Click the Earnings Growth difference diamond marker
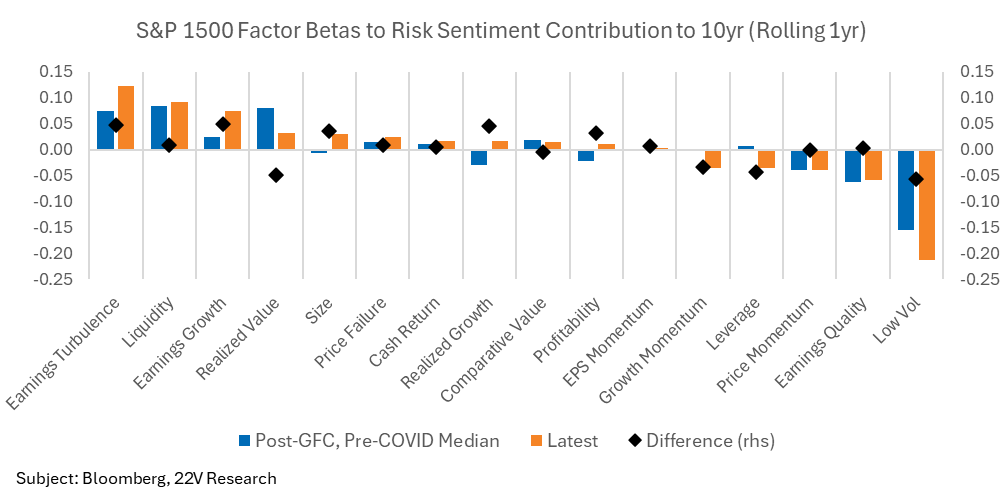This screenshot has height=500, width=1003. click(223, 124)
